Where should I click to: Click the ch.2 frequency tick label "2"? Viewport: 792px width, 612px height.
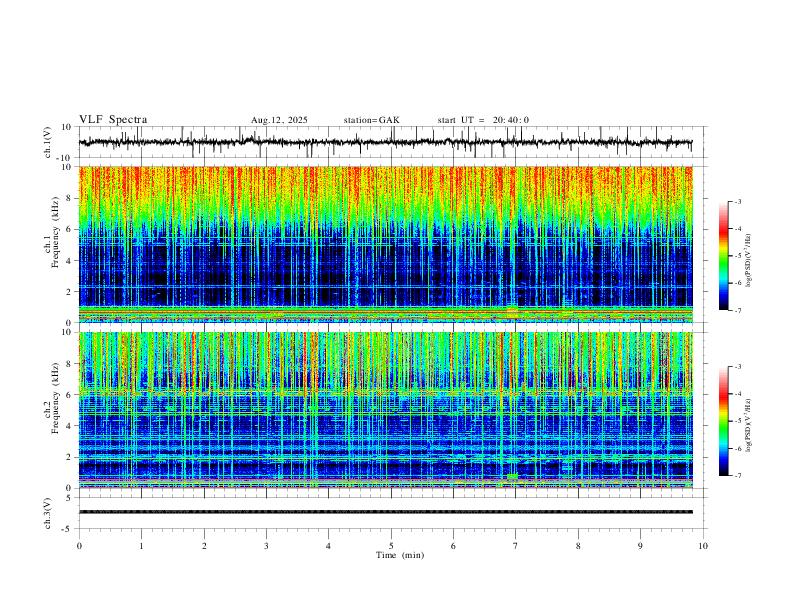click(x=70, y=457)
